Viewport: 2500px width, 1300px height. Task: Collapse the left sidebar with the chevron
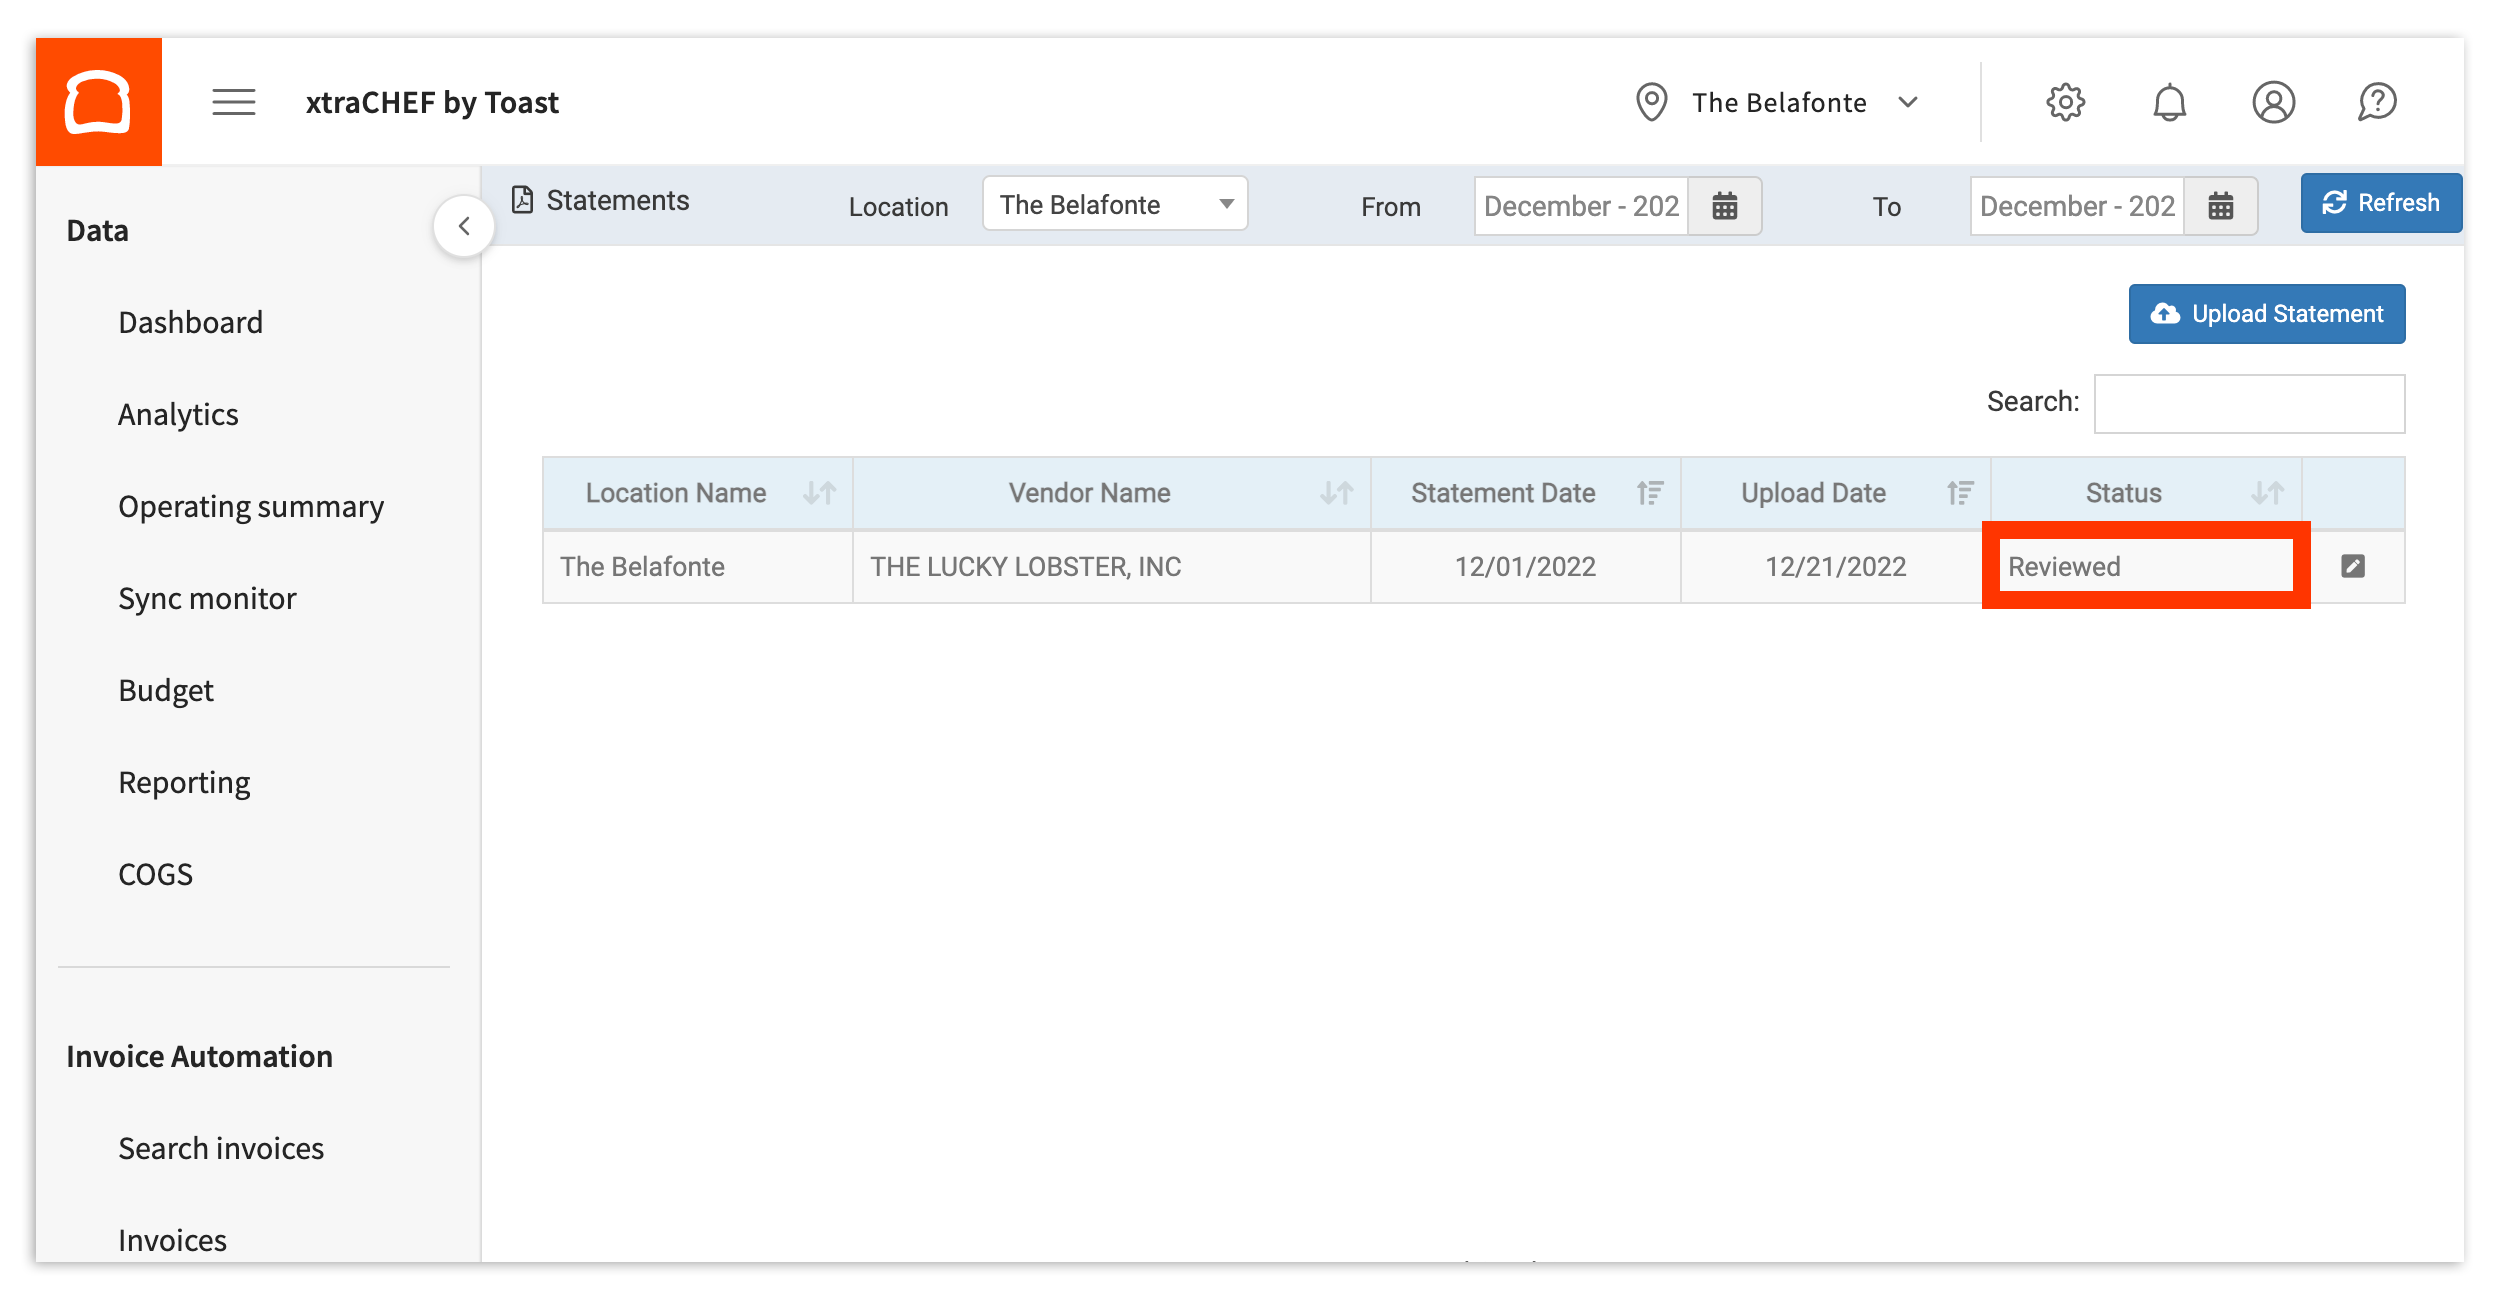click(x=464, y=226)
